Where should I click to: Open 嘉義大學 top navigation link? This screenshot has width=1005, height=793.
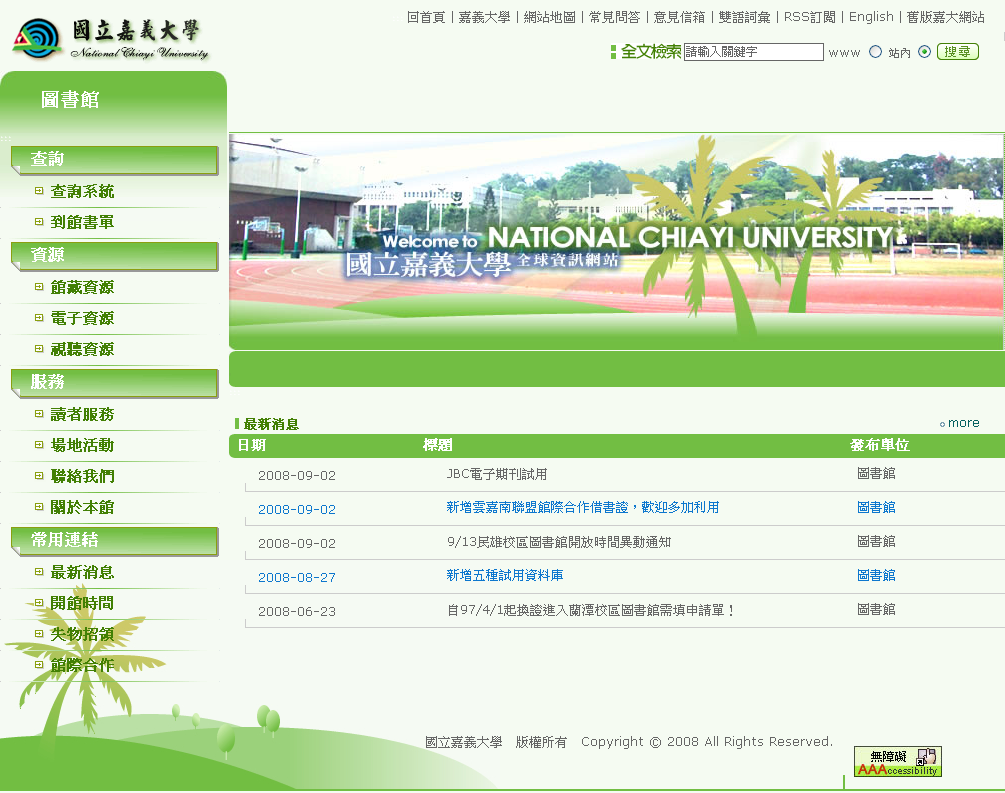click(484, 17)
